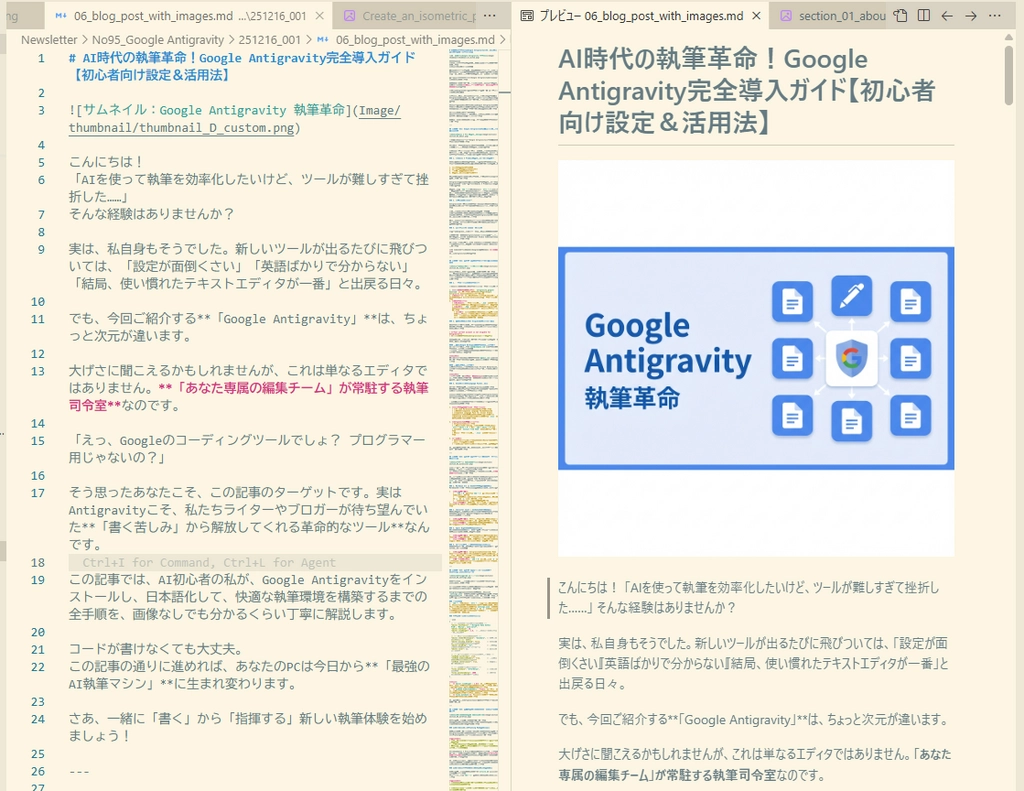Switch to the Create_an_isometric image tab
The height and width of the screenshot is (791, 1024).
click(419, 16)
